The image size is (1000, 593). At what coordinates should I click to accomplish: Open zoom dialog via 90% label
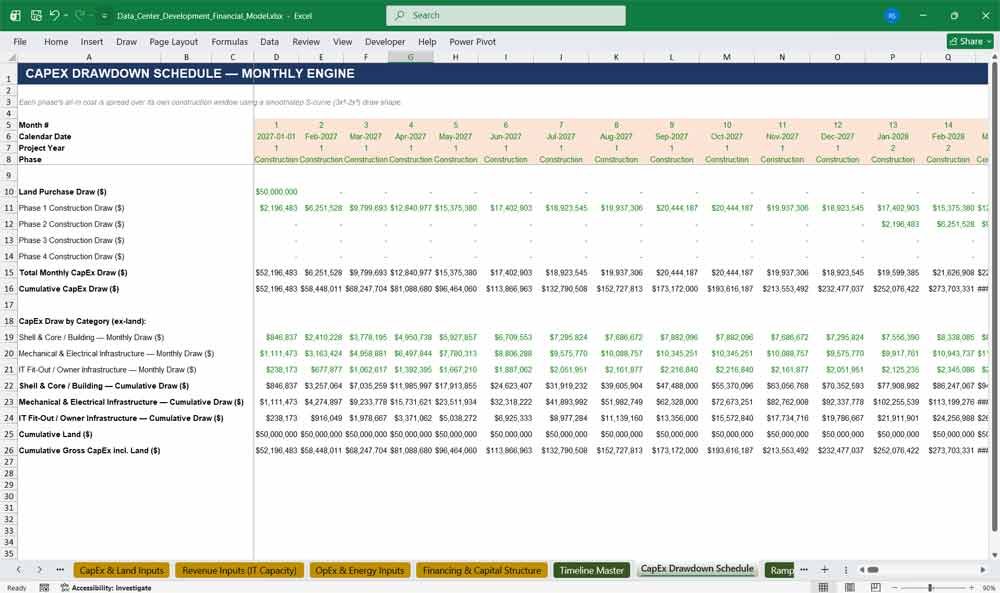tap(989, 588)
